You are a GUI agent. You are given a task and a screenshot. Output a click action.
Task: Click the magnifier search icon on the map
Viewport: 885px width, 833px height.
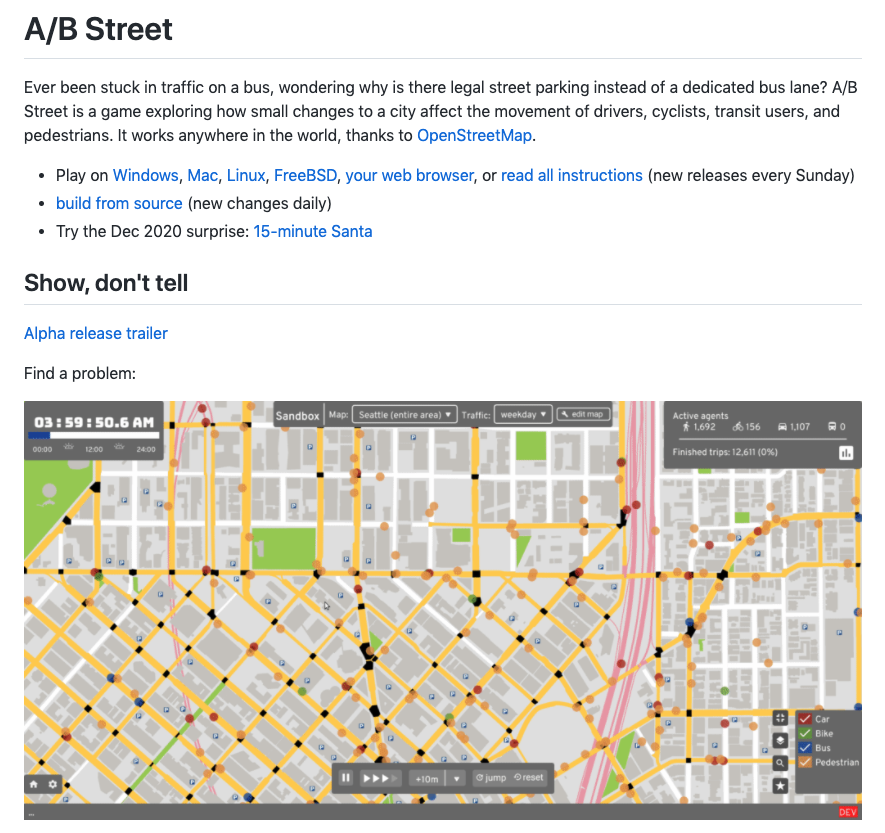[780, 763]
